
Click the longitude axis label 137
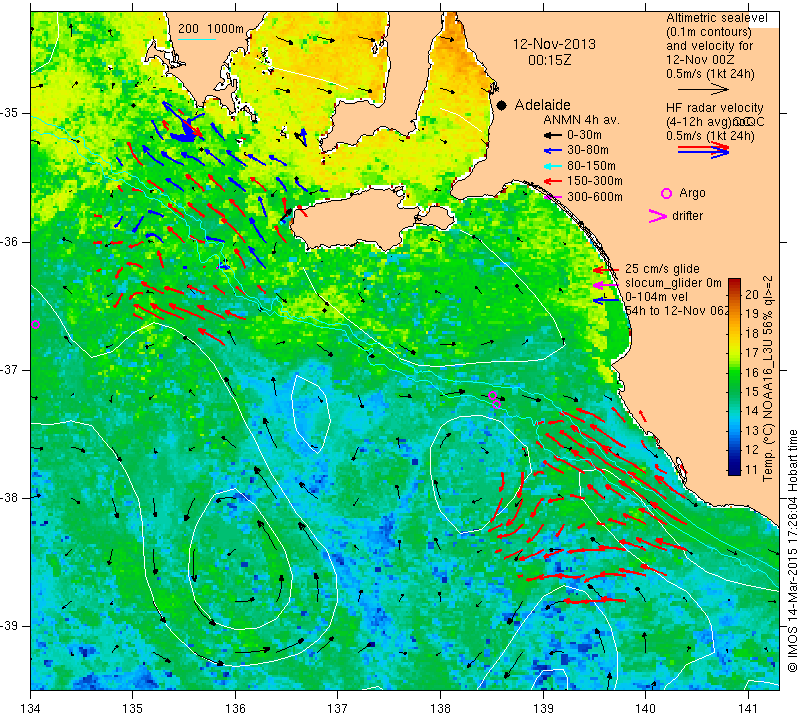(x=338, y=709)
